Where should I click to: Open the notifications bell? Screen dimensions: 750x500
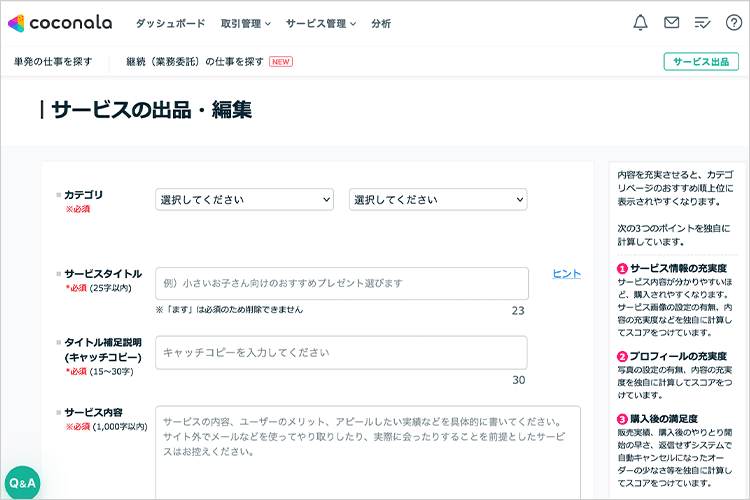(641, 23)
